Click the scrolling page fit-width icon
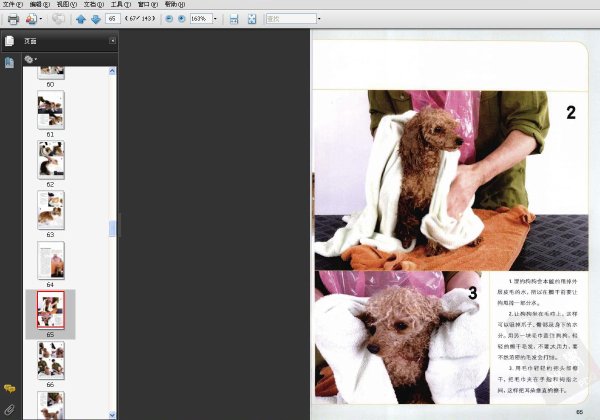 pyautogui.click(x=234, y=19)
